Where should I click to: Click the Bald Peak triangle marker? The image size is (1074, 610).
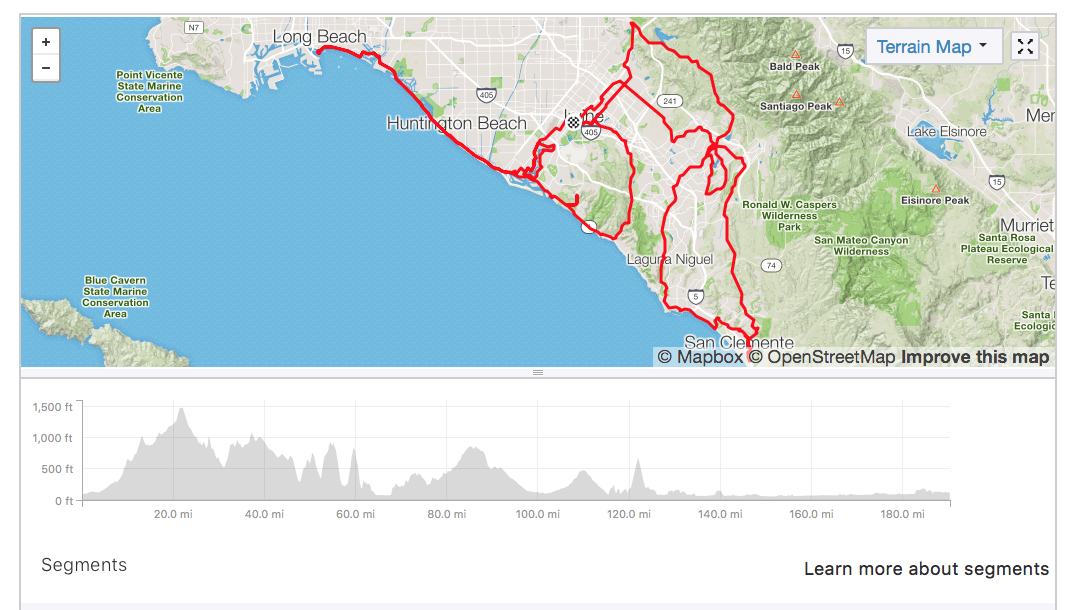[796, 54]
